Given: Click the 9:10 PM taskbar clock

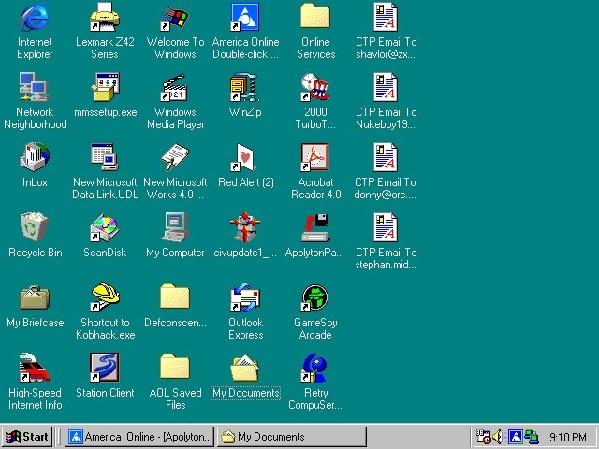Looking at the screenshot, I should 568,437.
